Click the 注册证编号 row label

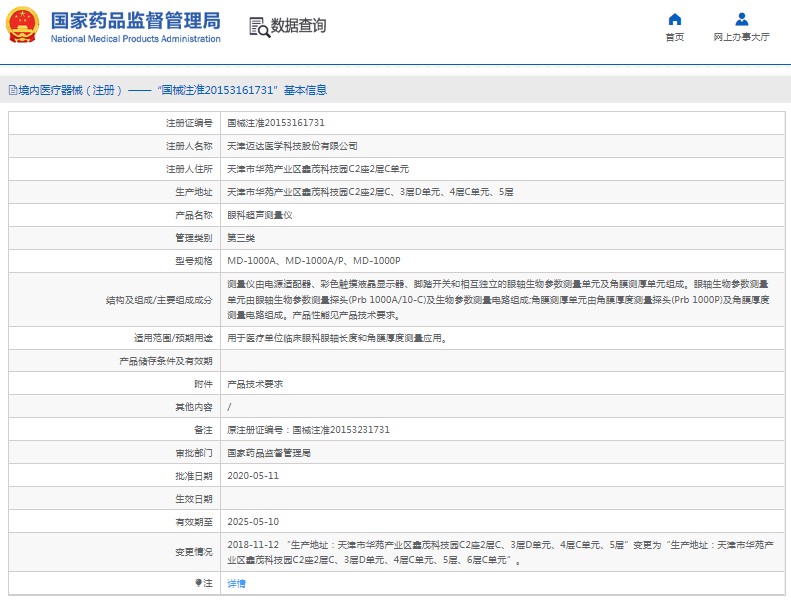pos(189,123)
